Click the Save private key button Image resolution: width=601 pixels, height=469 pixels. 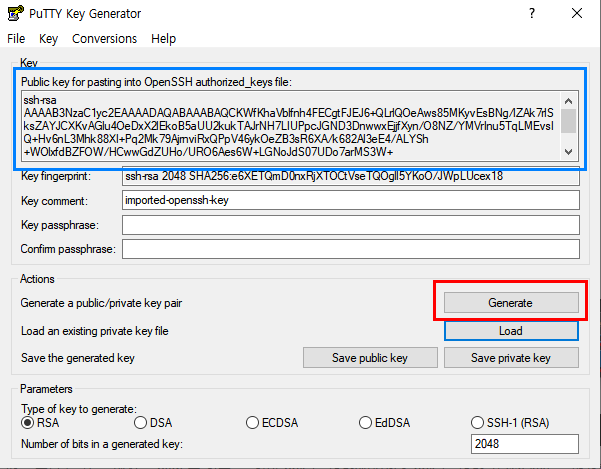[511, 357]
